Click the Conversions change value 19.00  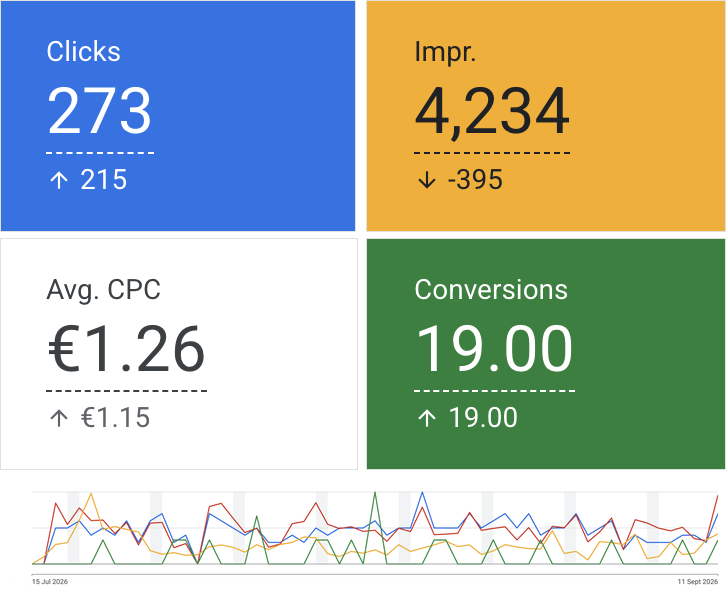(483, 418)
